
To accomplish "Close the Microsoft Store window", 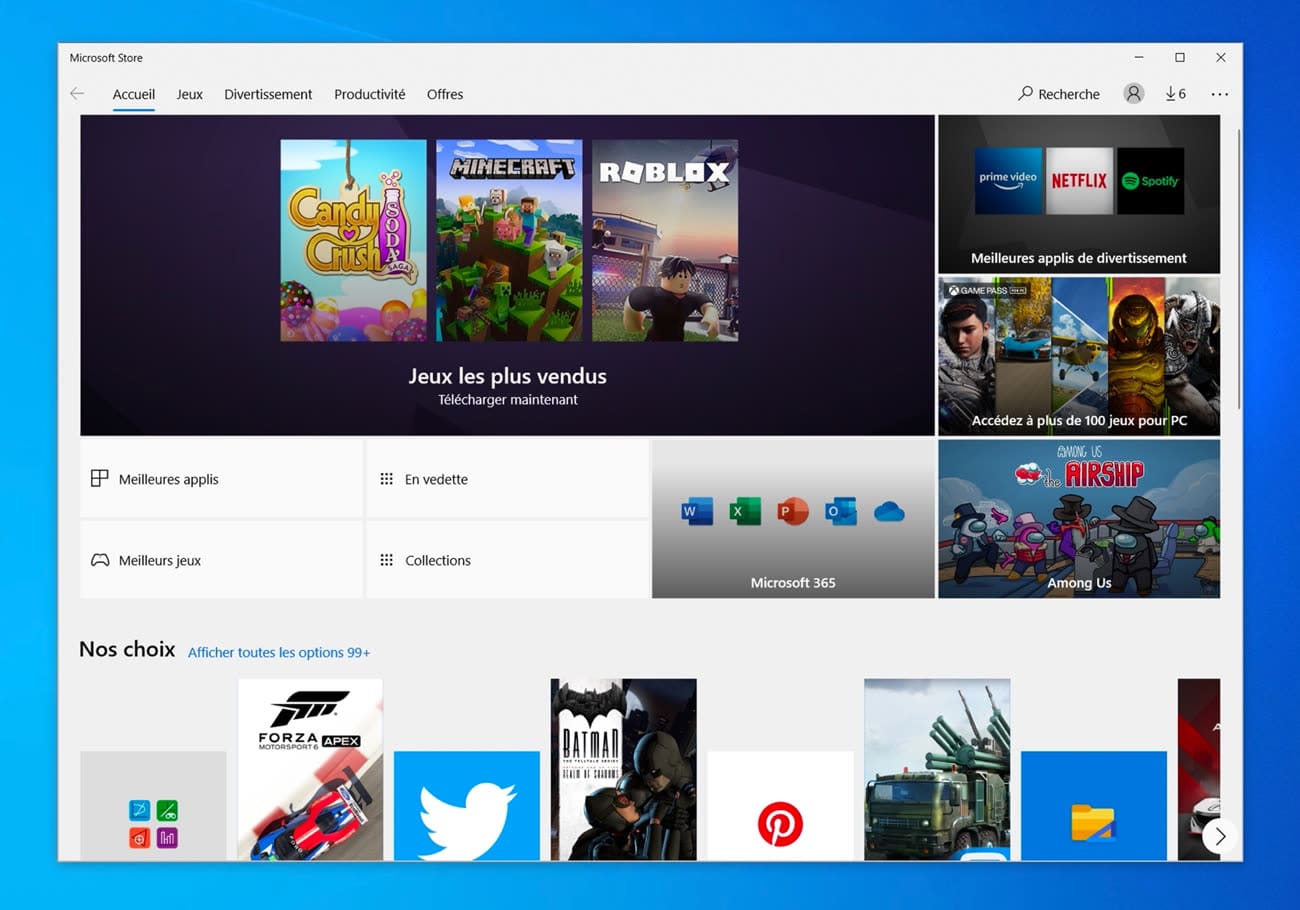I will (1221, 58).
